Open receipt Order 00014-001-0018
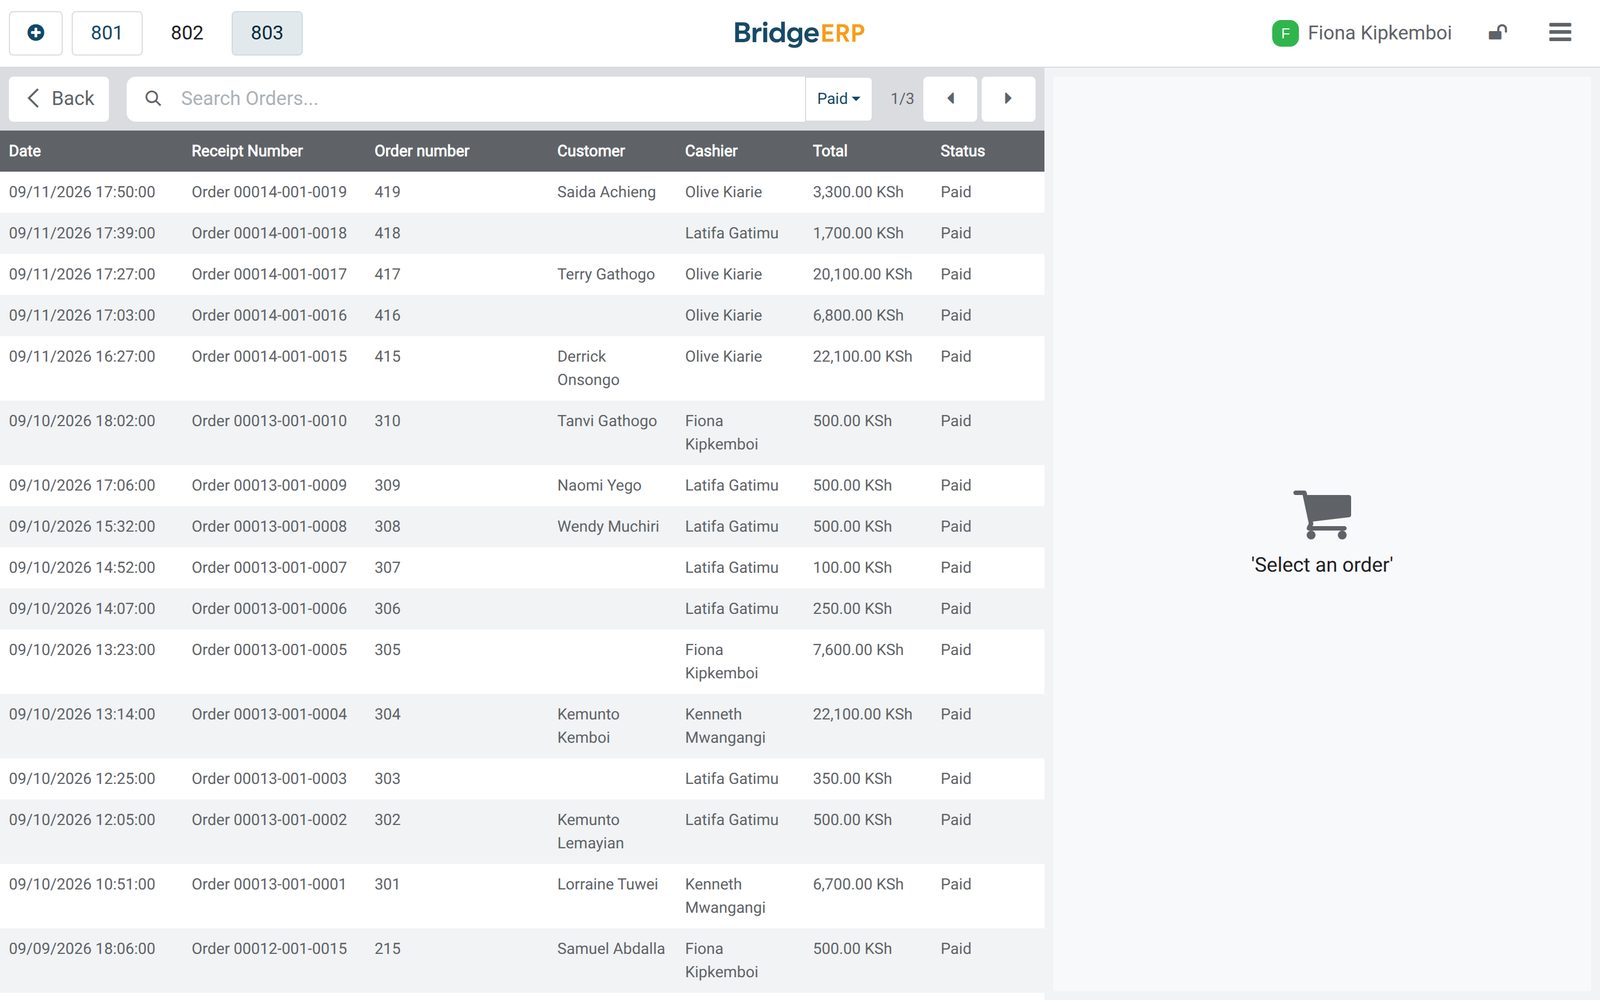 pyautogui.click(x=522, y=233)
